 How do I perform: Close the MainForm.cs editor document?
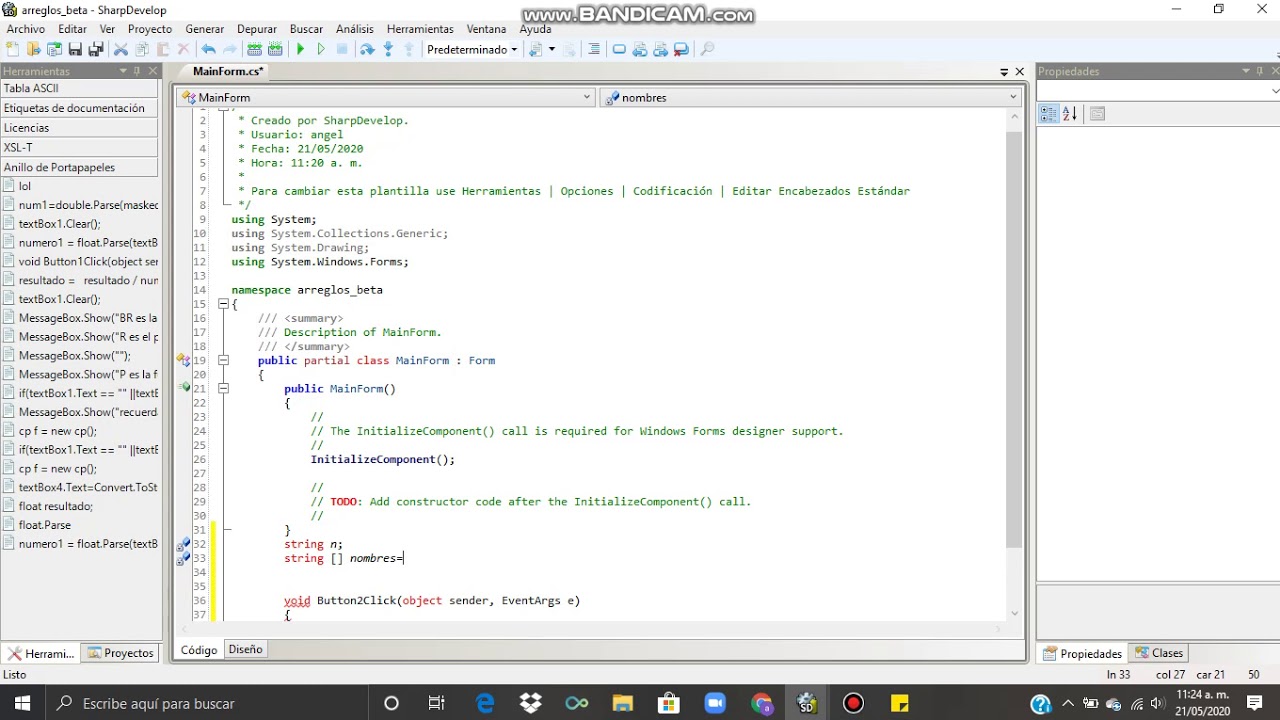pyautogui.click(x=1020, y=72)
